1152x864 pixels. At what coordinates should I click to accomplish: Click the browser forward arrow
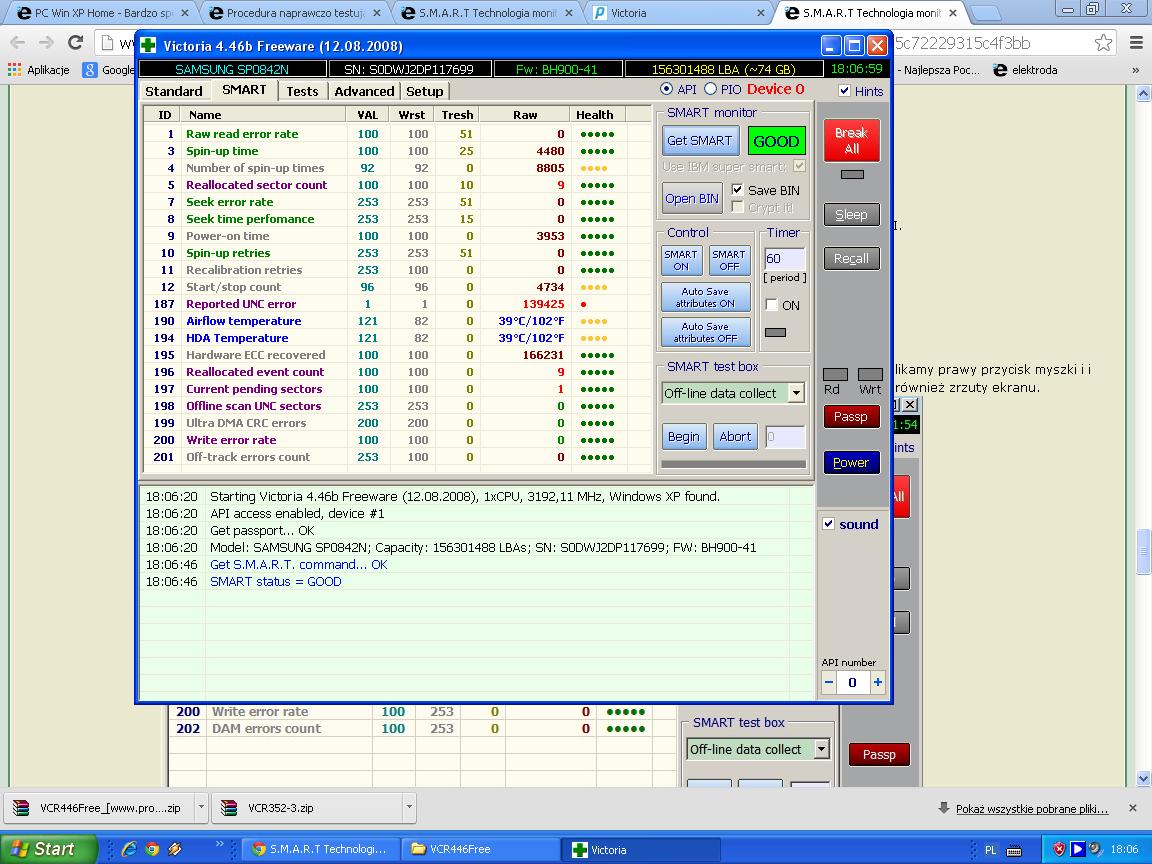(46, 43)
